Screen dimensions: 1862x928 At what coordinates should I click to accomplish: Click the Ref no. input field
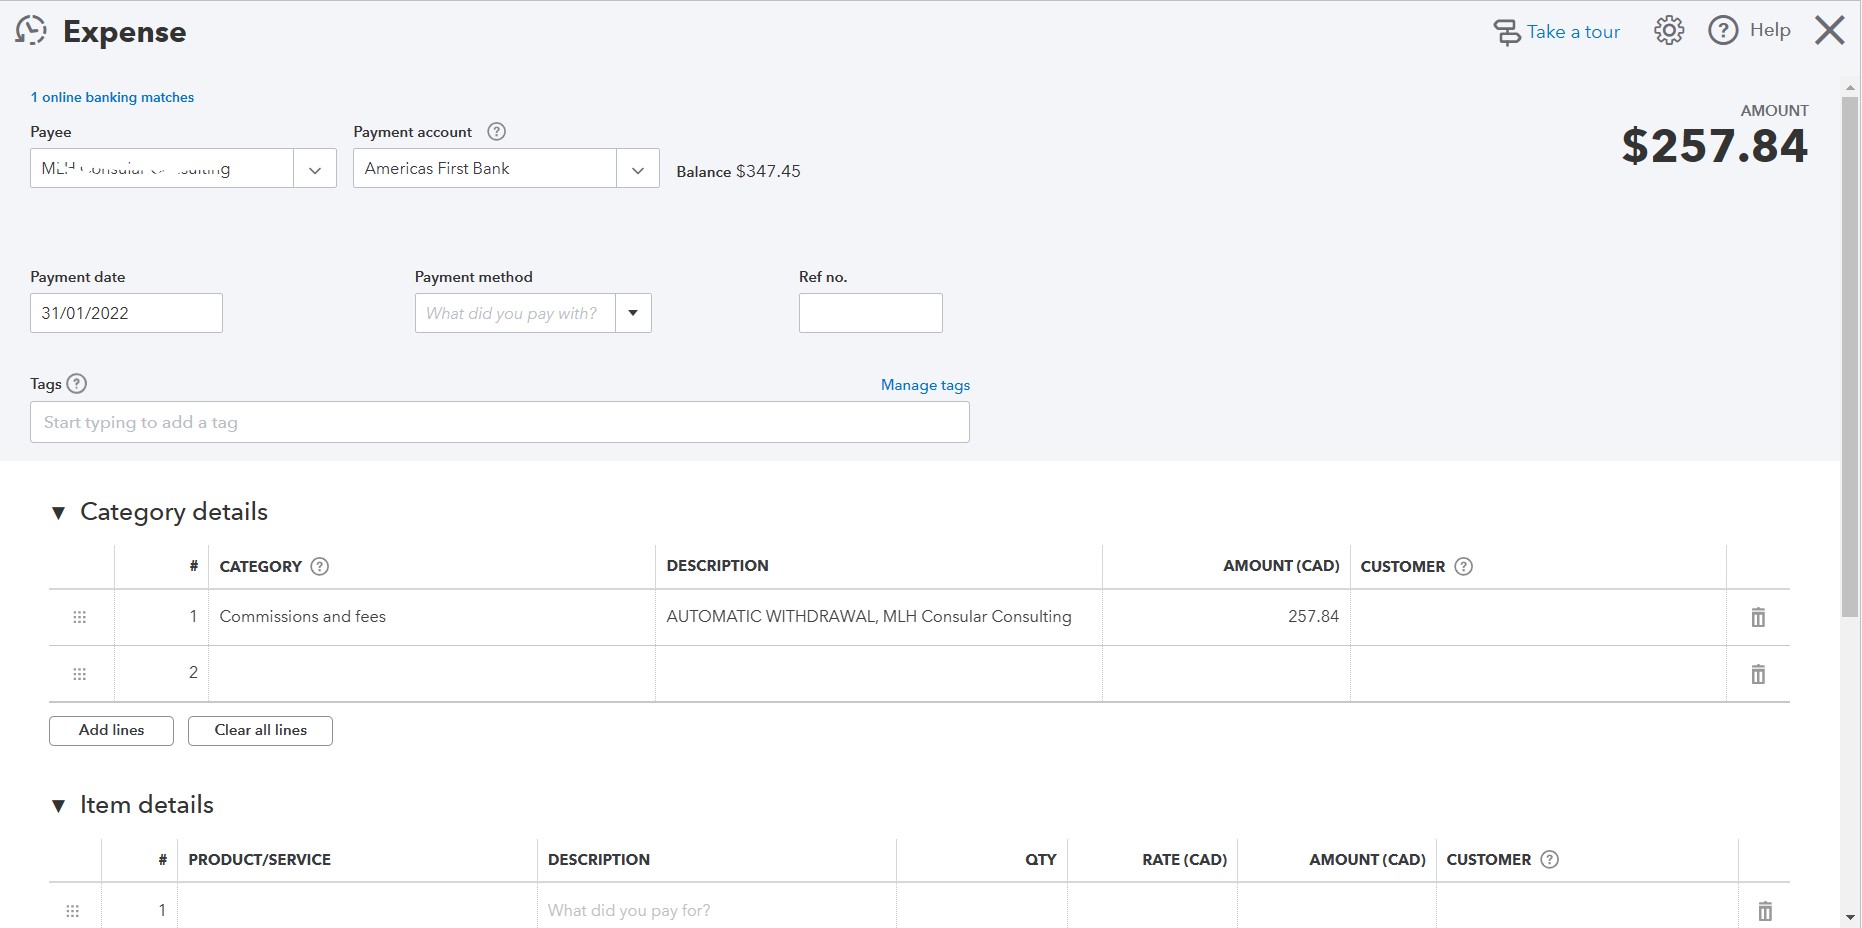point(870,313)
